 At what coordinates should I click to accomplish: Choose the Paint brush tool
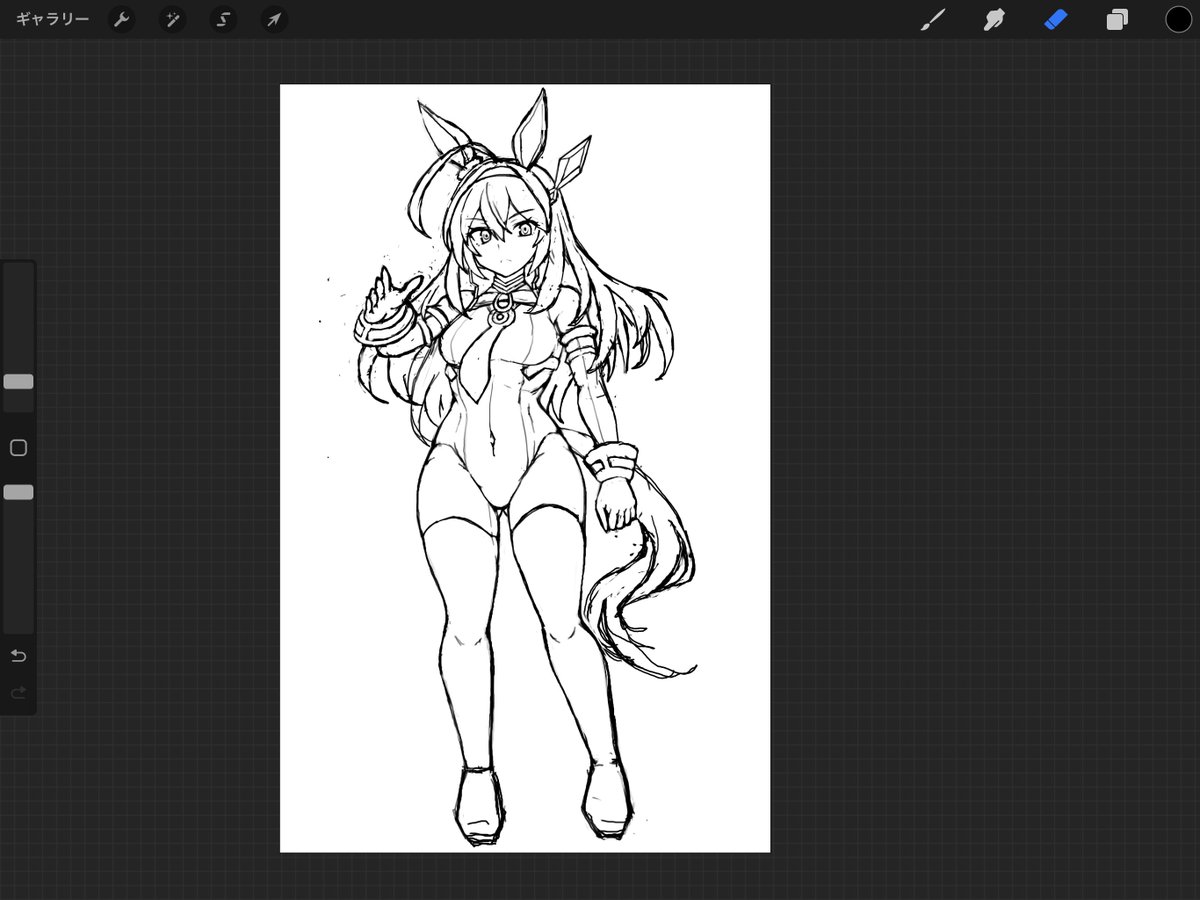pos(933,19)
